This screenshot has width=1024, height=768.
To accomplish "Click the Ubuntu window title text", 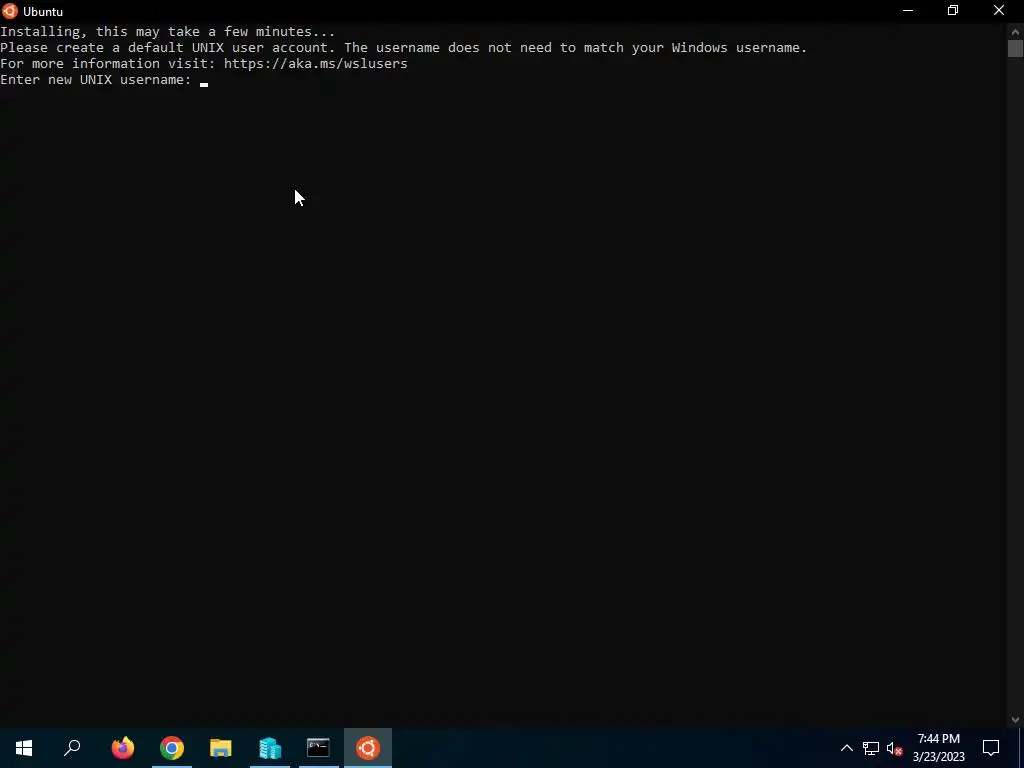I will (43, 12).
